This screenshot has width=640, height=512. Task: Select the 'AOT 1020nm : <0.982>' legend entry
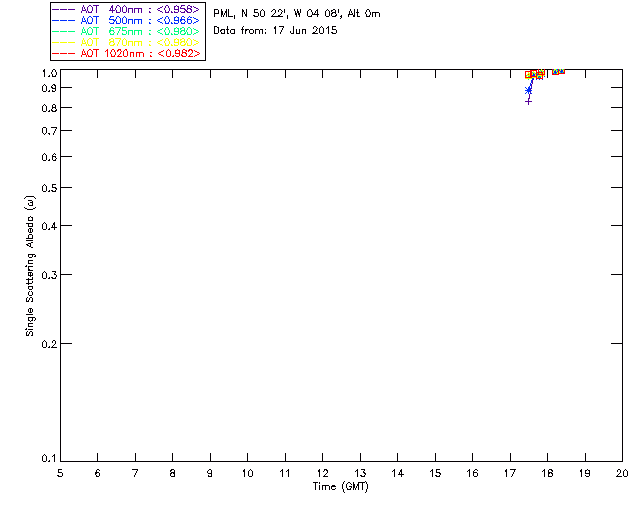[127, 53]
